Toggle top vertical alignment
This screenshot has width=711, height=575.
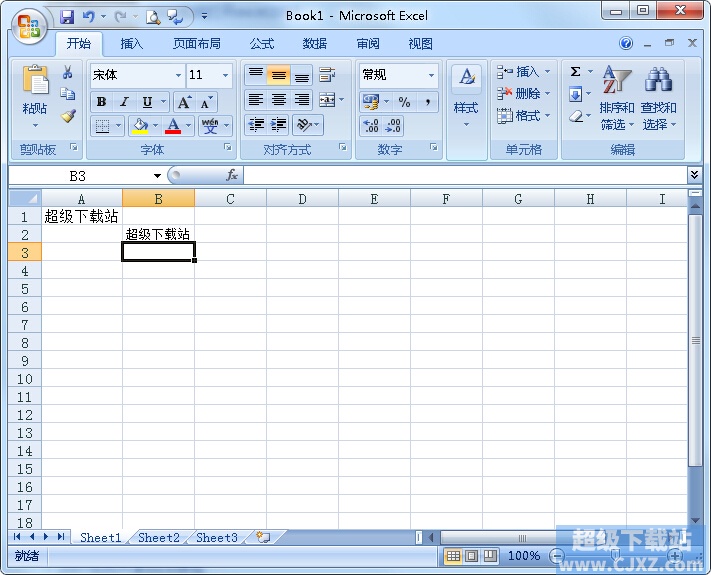click(x=256, y=75)
